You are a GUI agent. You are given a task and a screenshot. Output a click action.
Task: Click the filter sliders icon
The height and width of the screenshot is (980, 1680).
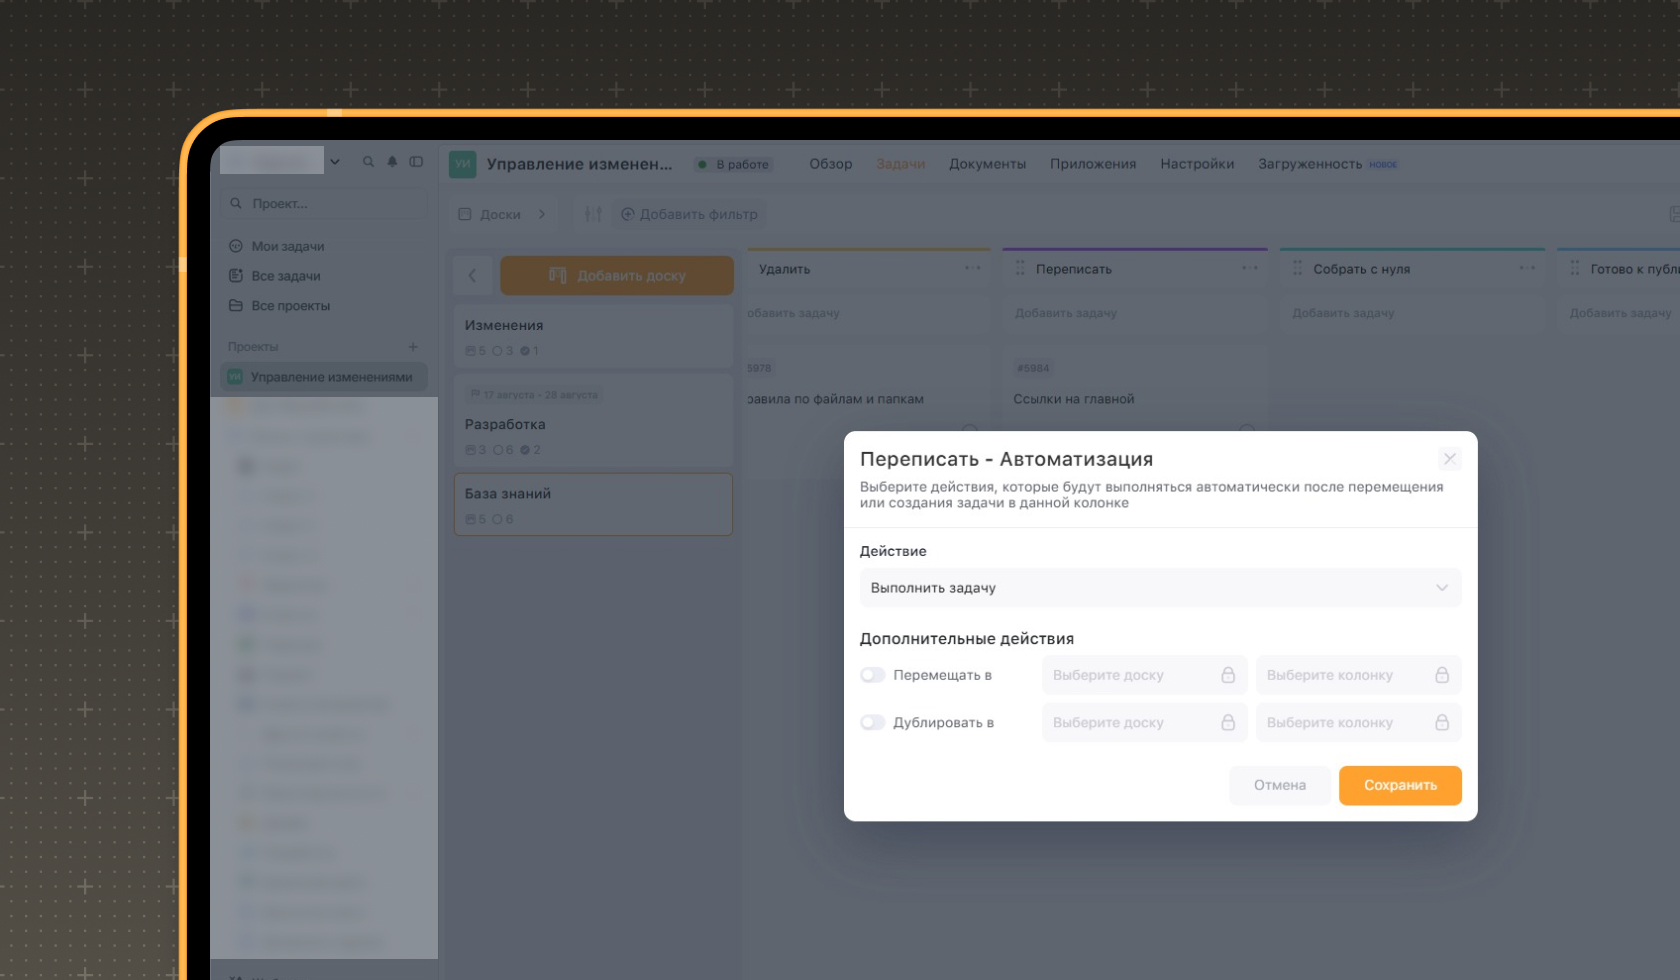[x=593, y=214]
